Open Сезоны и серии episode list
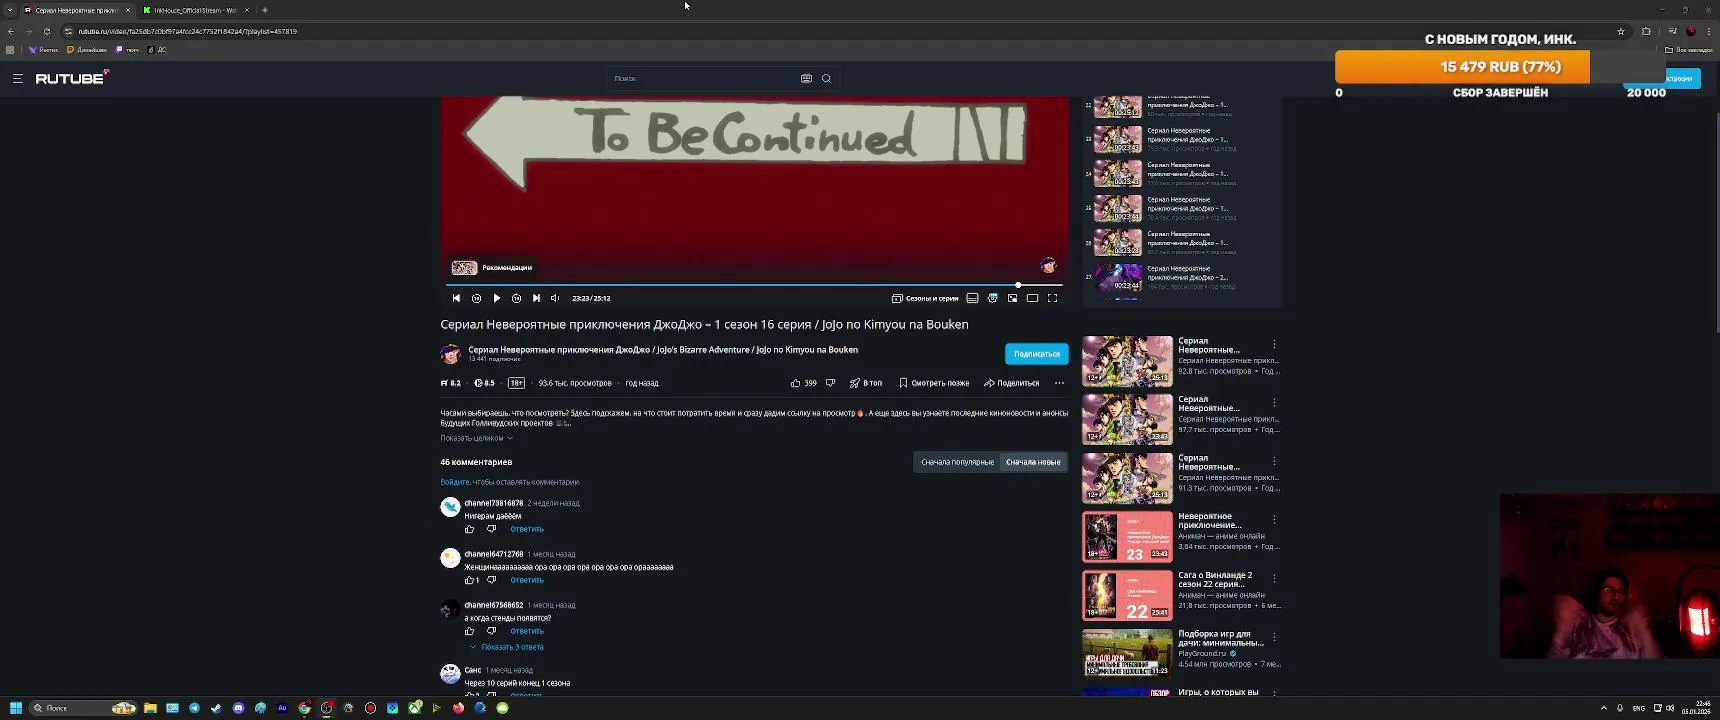The width and height of the screenshot is (1720, 720). coord(925,298)
